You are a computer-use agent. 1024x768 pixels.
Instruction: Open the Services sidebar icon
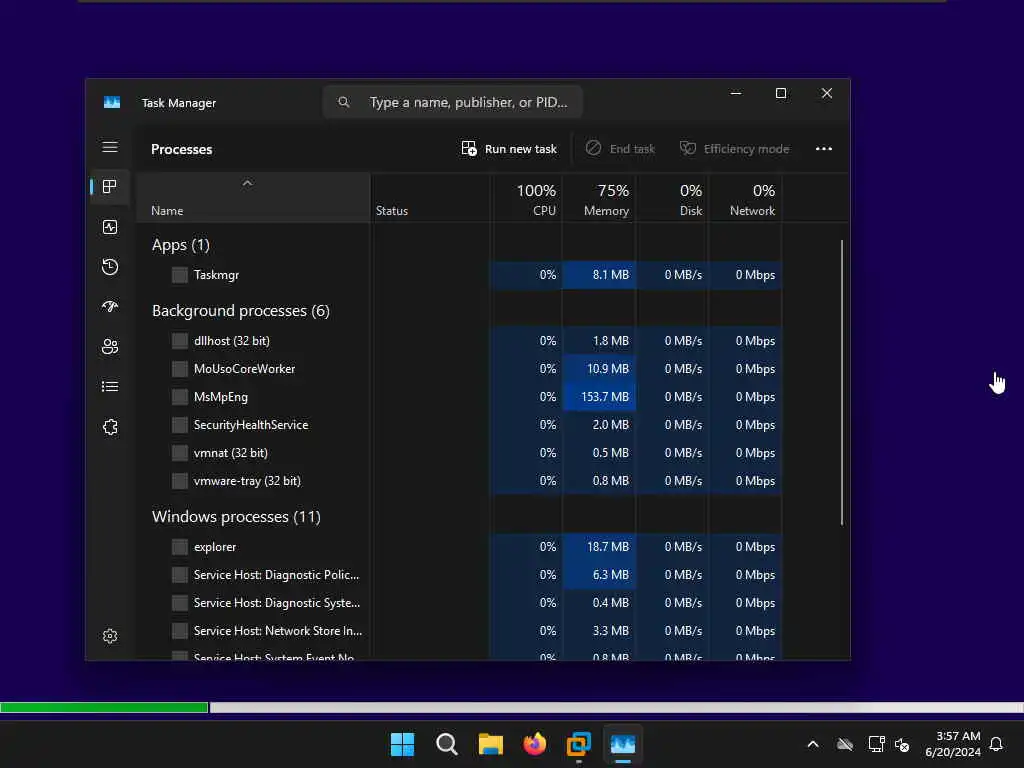[110, 426]
